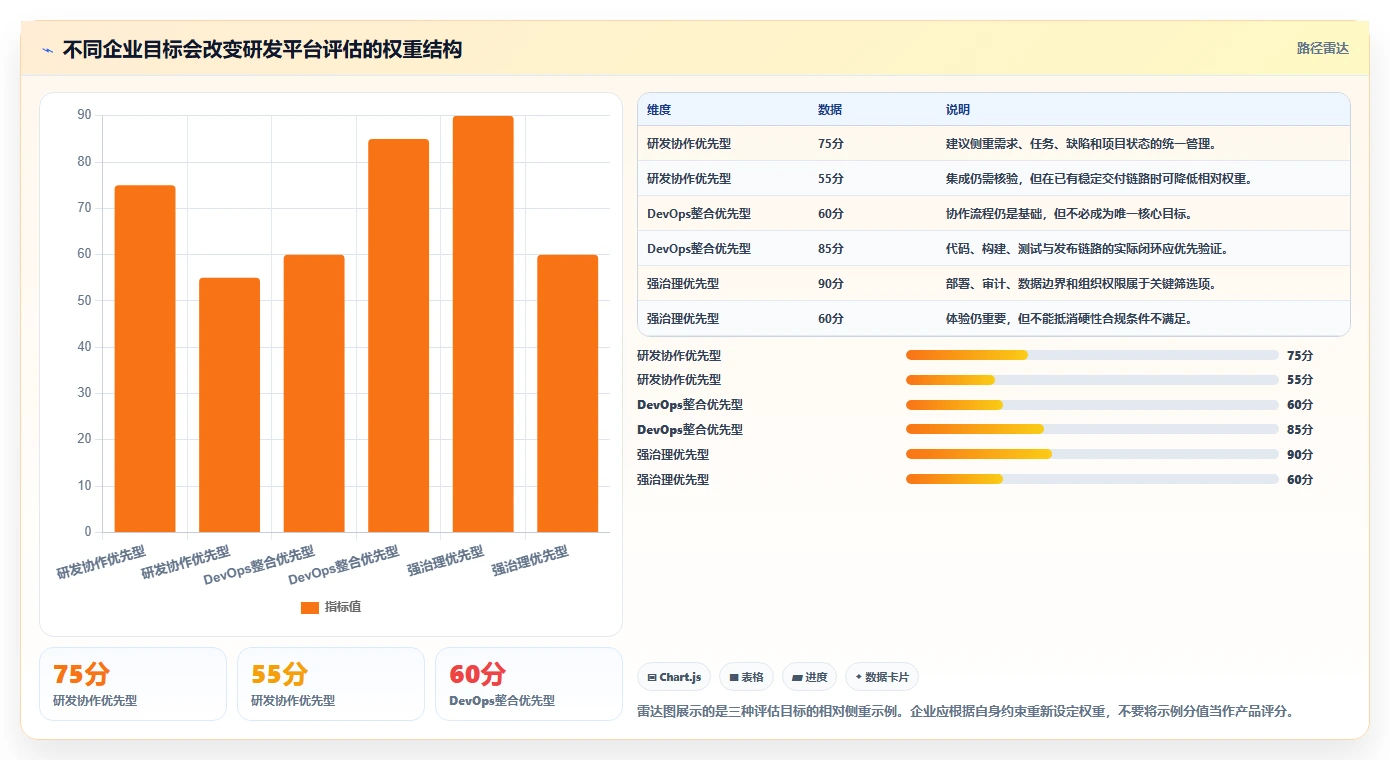
Task: Click the progress bar showing 55分
Action: (x=1092, y=380)
